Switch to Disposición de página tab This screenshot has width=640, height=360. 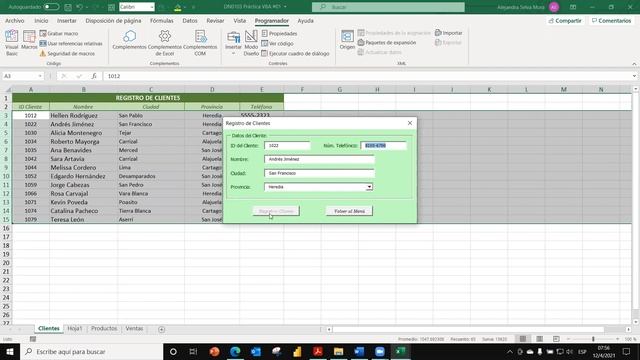pos(113,20)
